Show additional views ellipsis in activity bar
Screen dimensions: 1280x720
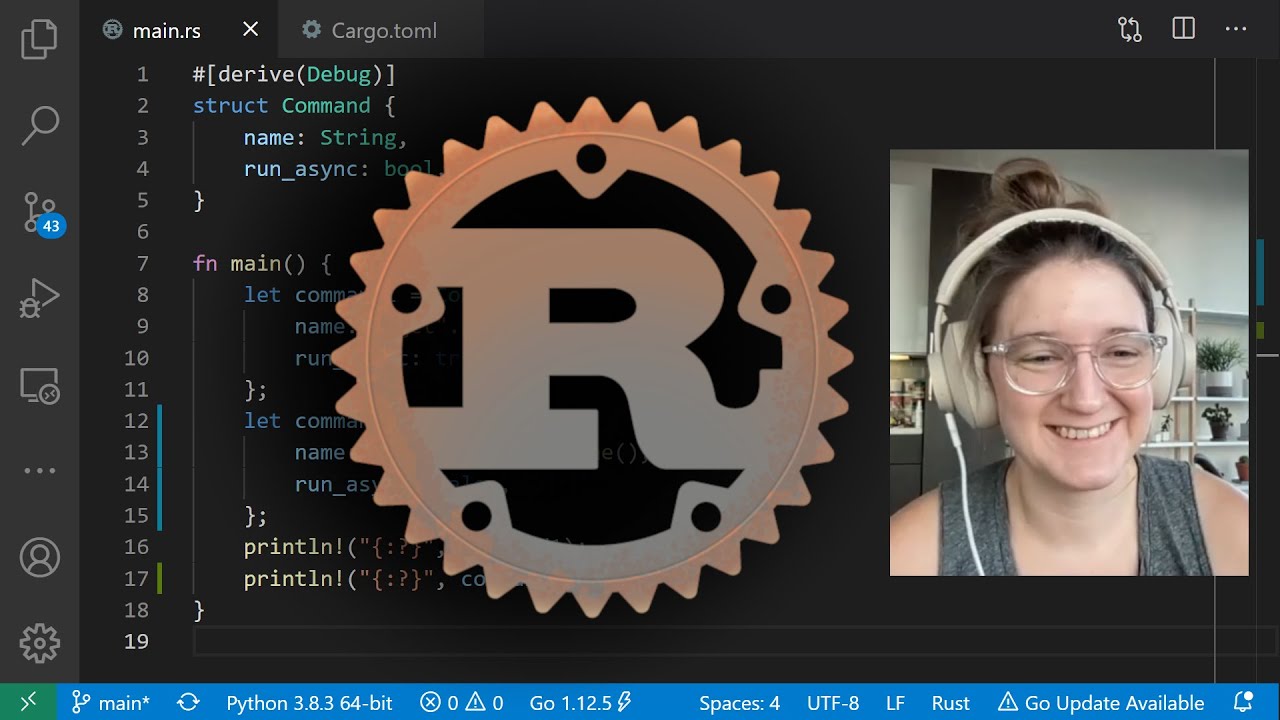tap(40, 470)
